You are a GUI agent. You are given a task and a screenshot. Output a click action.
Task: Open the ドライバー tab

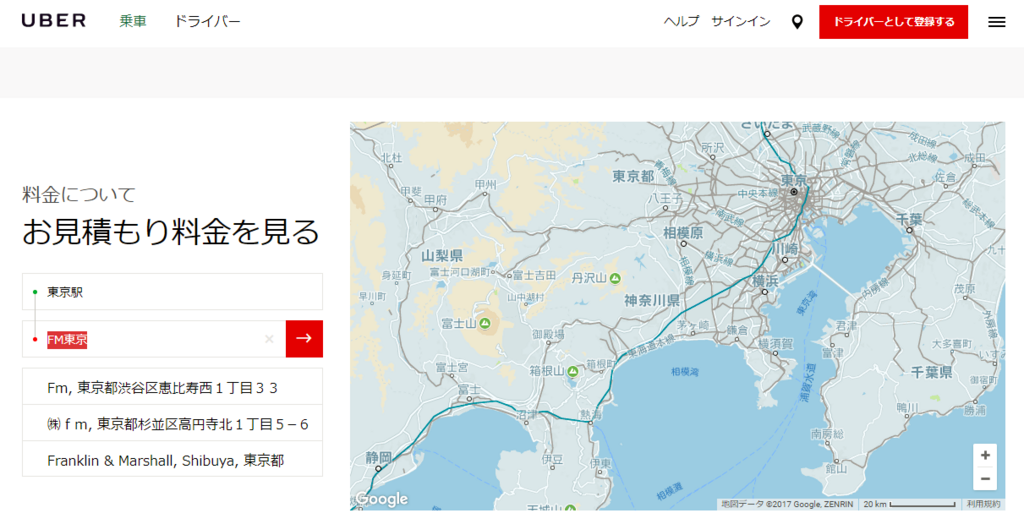point(207,22)
